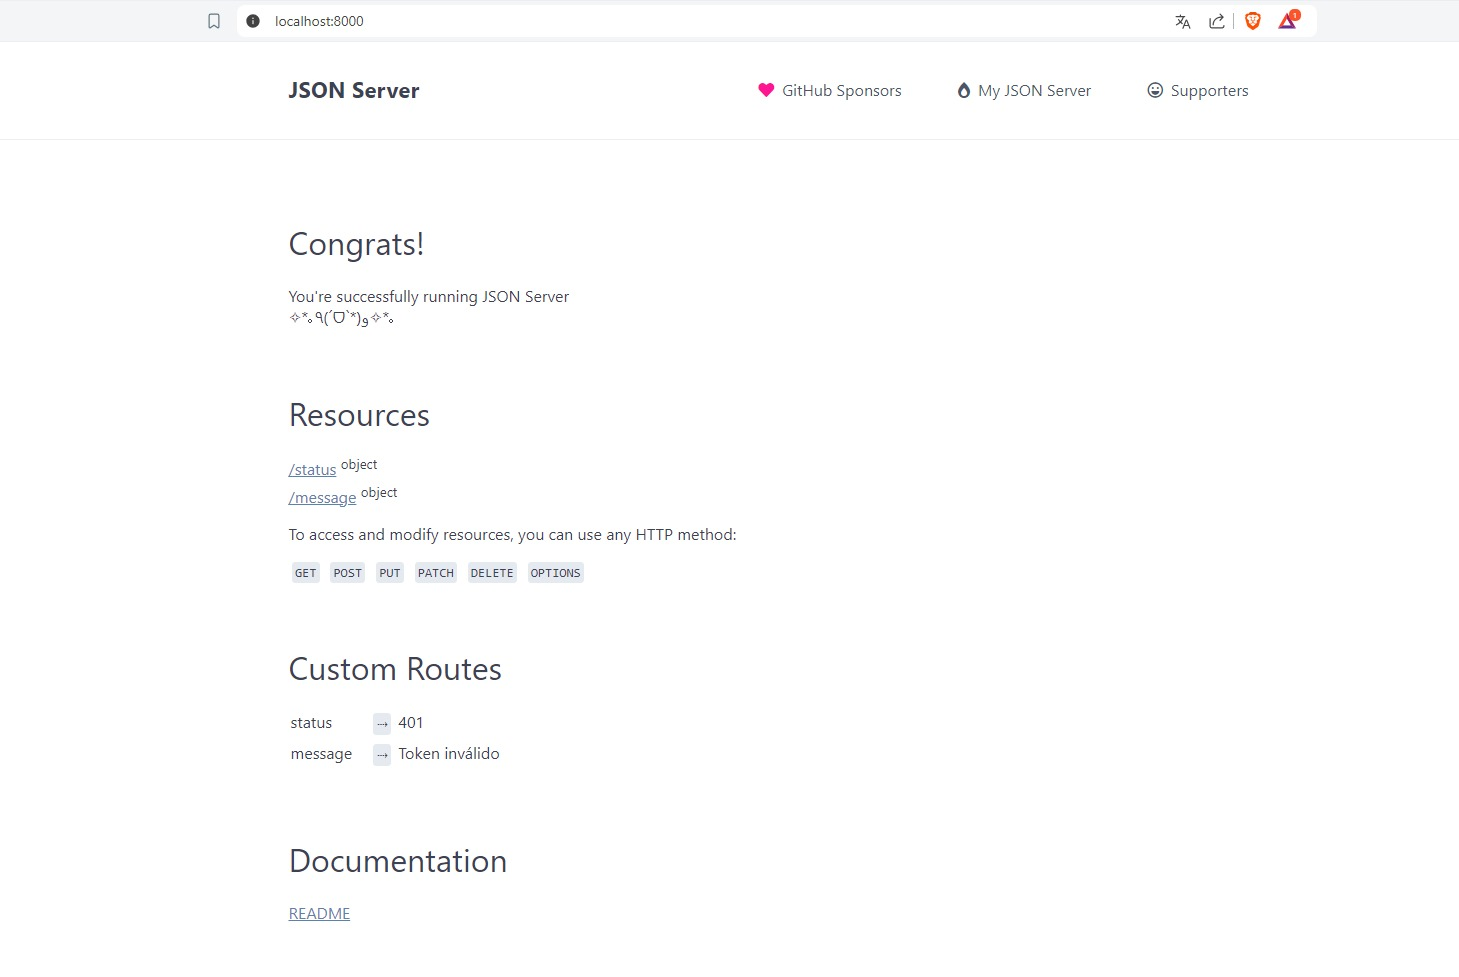
Task: Click the message custom route name
Action: pyautogui.click(x=321, y=754)
